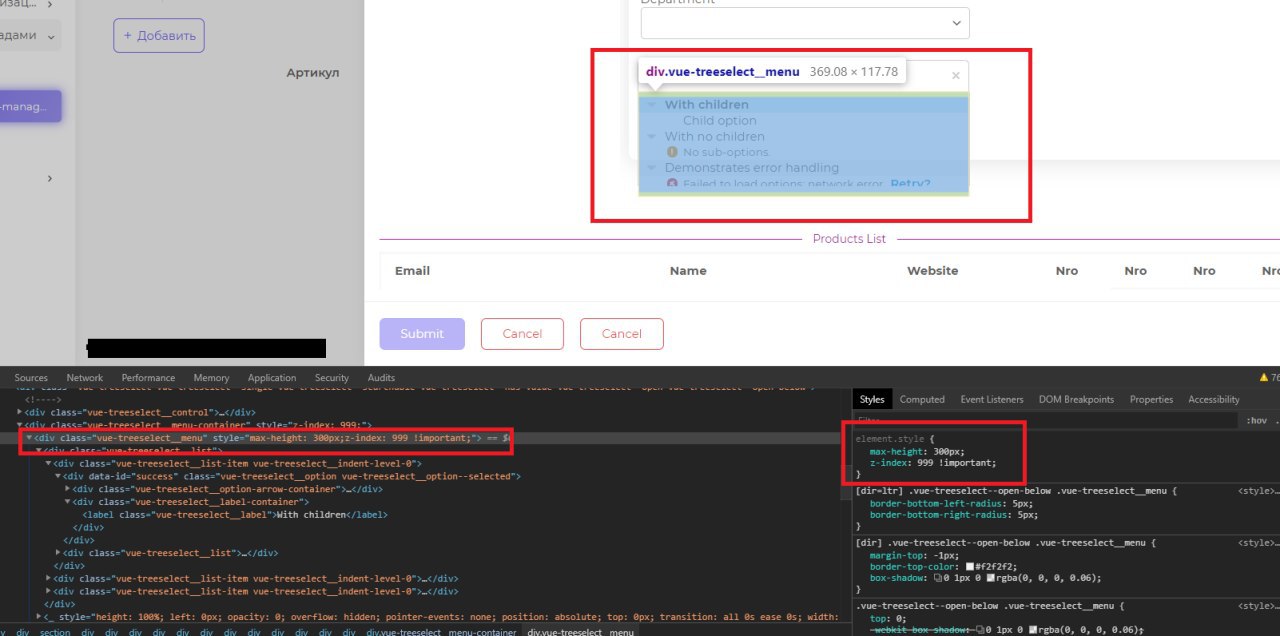Open the Application DevTools tab
This screenshot has width=1280, height=636.
click(272, 378)
